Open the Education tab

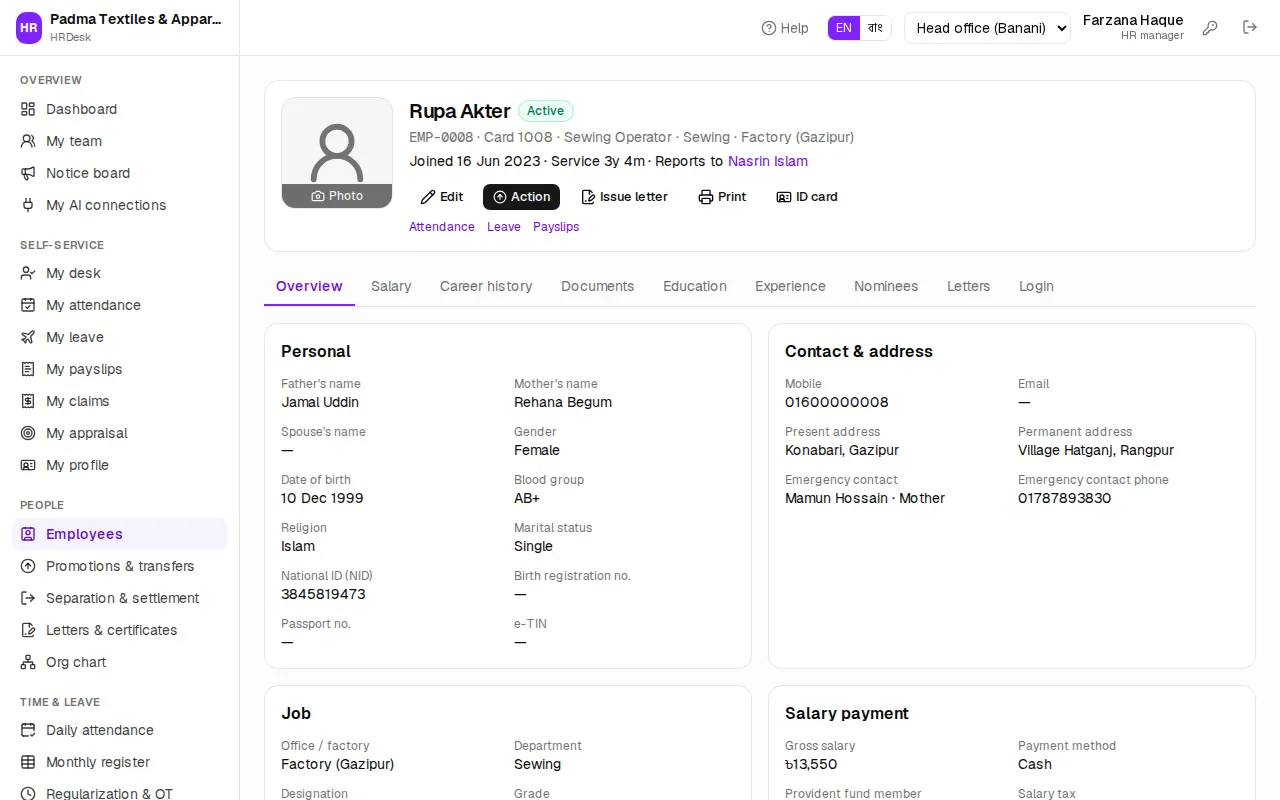pos(695,286)
